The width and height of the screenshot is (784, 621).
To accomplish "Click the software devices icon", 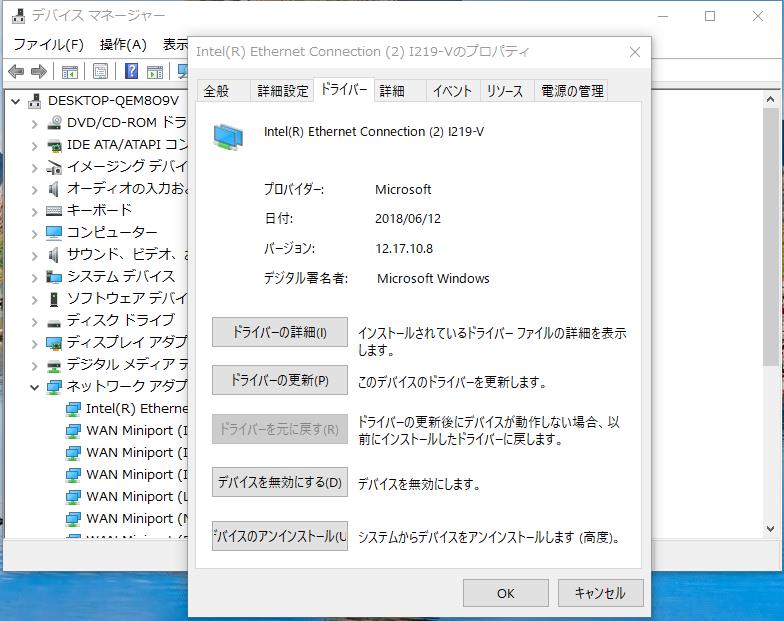I will point(54,298).
